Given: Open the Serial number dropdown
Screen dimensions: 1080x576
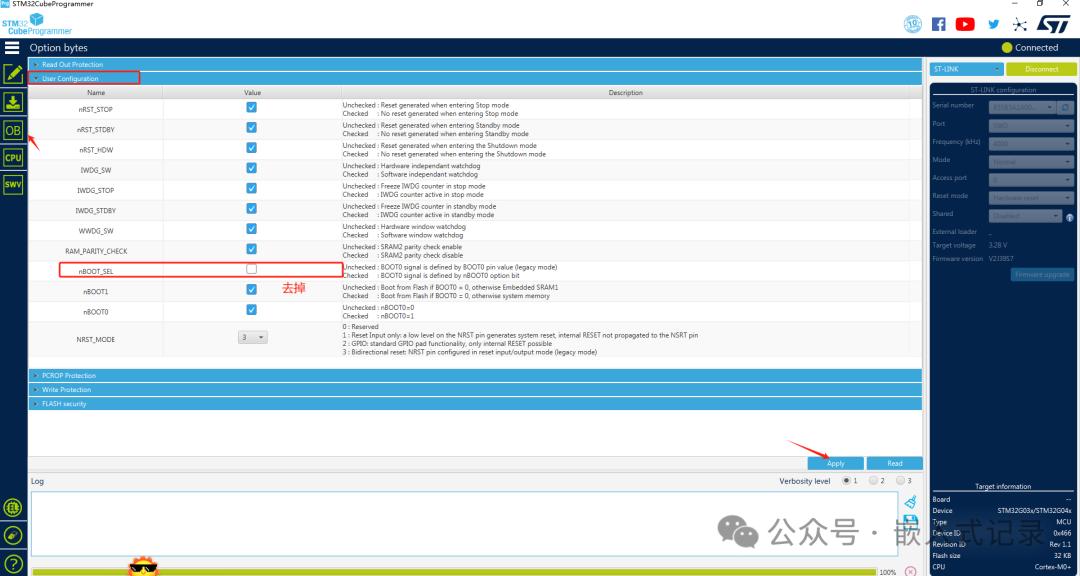Looking at the screenshot, I should 1022,107.
